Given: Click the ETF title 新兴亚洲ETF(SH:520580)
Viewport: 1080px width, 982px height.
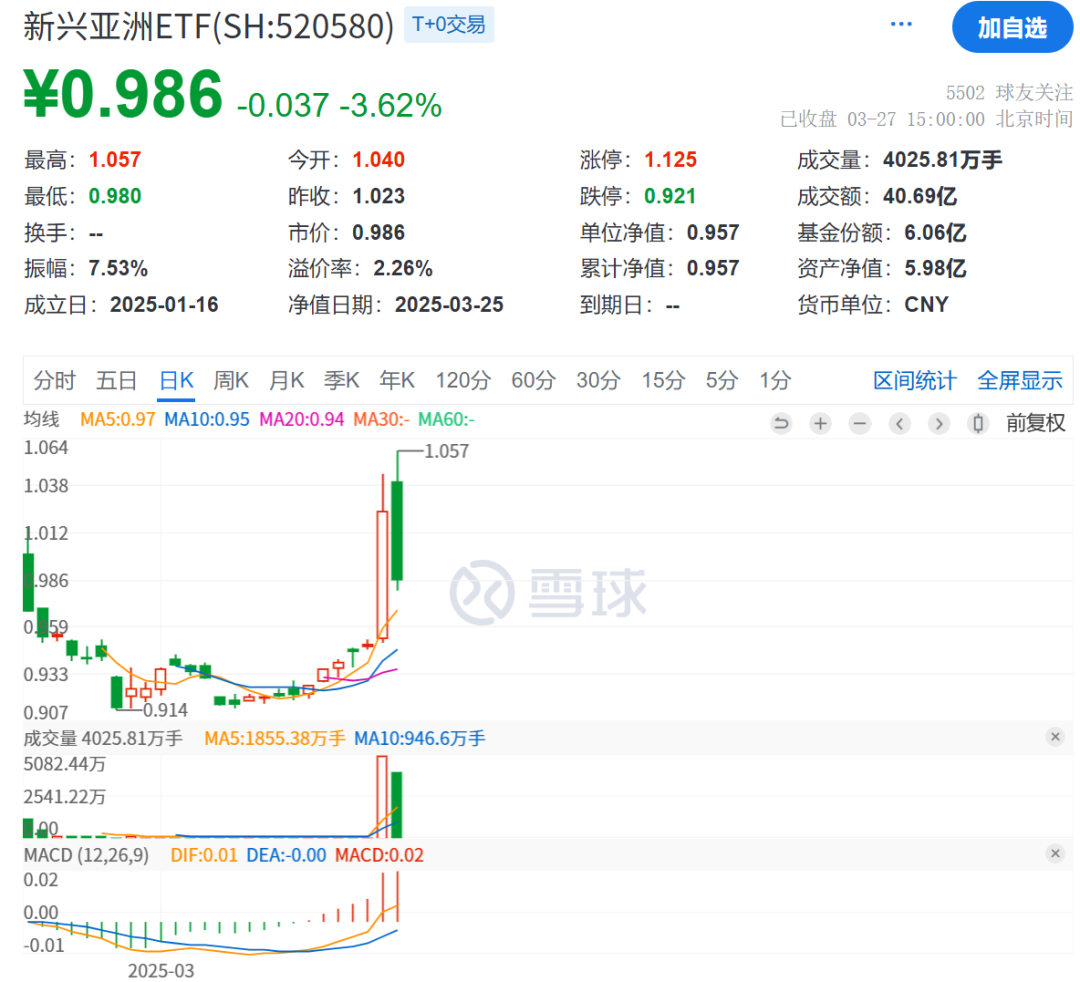Looking at the screenshot, I should pyautogui.click(x=209, y=28).
